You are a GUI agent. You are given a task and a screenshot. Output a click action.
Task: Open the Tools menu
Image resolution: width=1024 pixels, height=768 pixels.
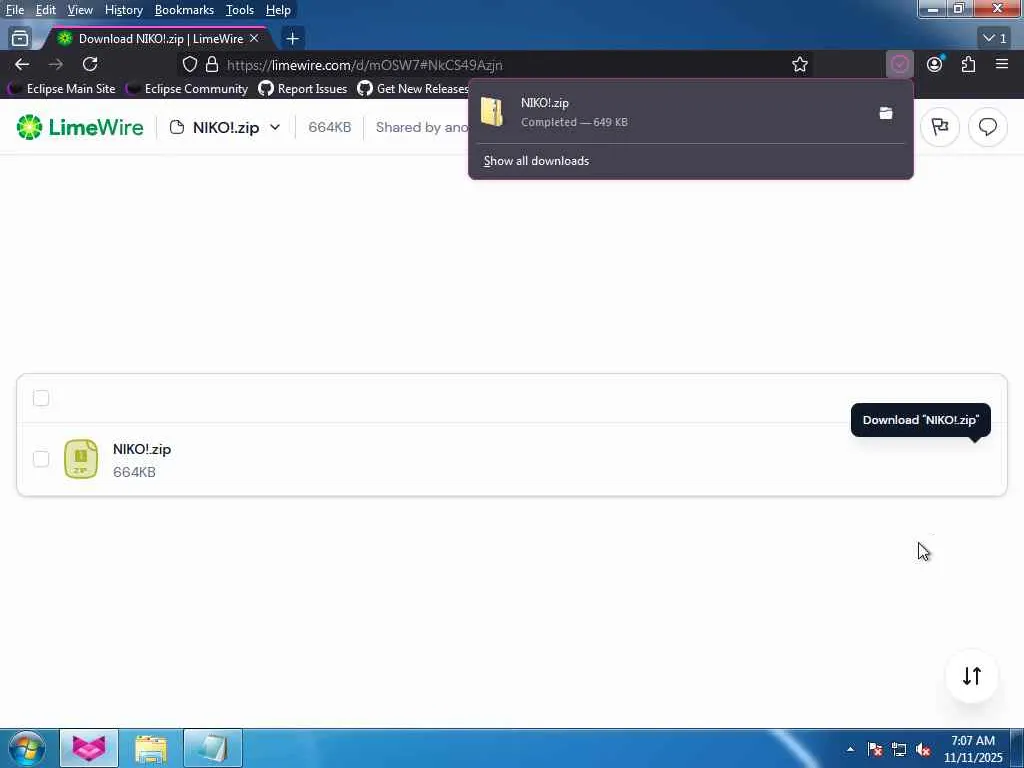click(240, 10)
